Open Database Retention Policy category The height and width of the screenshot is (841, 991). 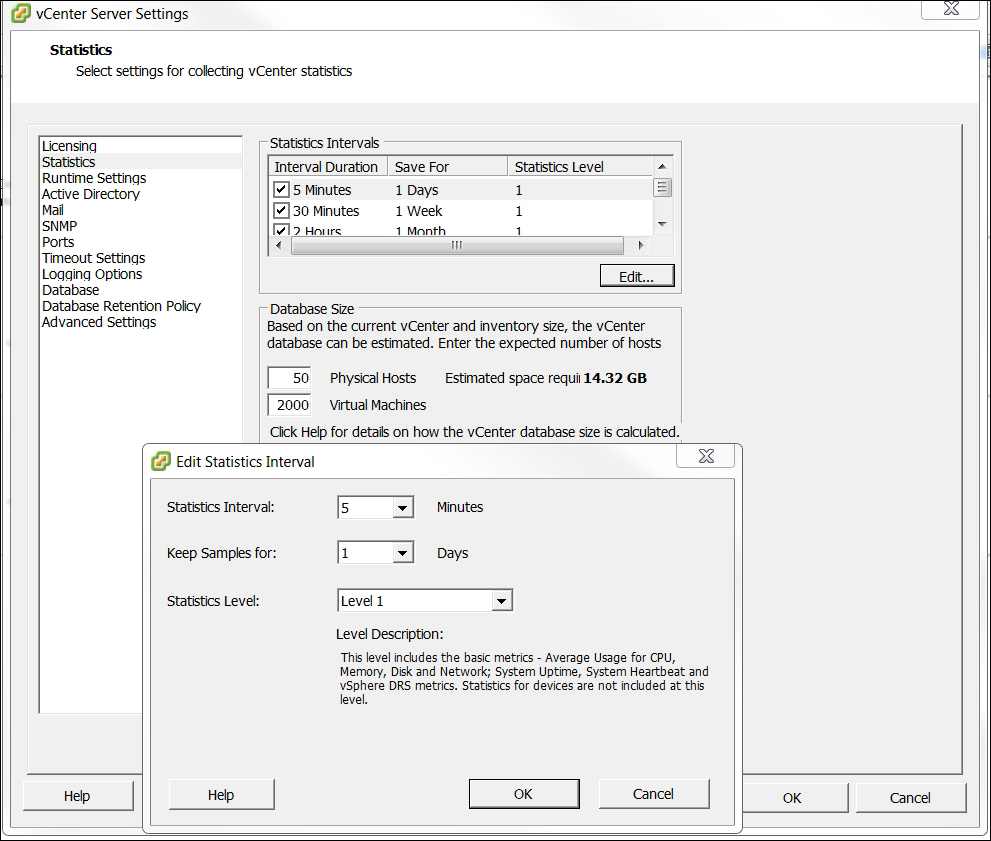121,306
